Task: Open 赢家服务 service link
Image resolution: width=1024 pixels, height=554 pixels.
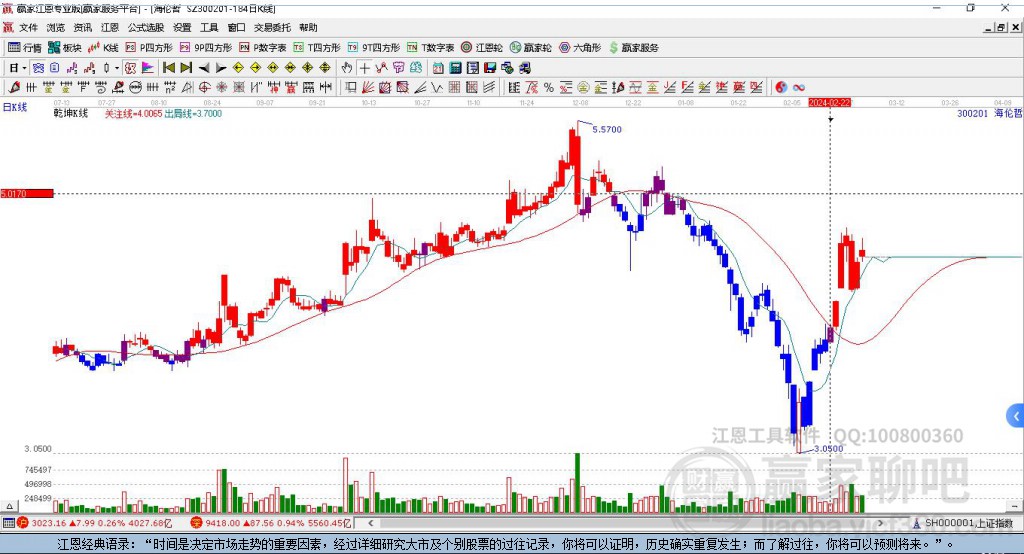Action: tap(633, 48)
